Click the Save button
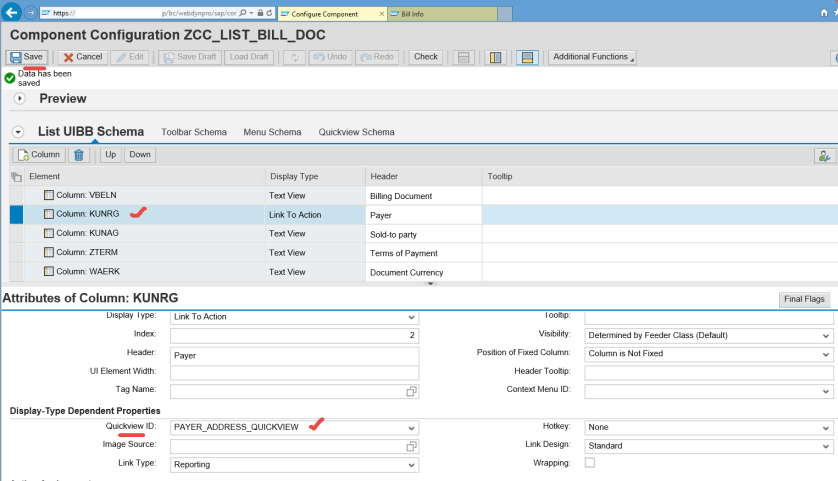The width and height of the screenshot is (838, 481). click(26, 57)
